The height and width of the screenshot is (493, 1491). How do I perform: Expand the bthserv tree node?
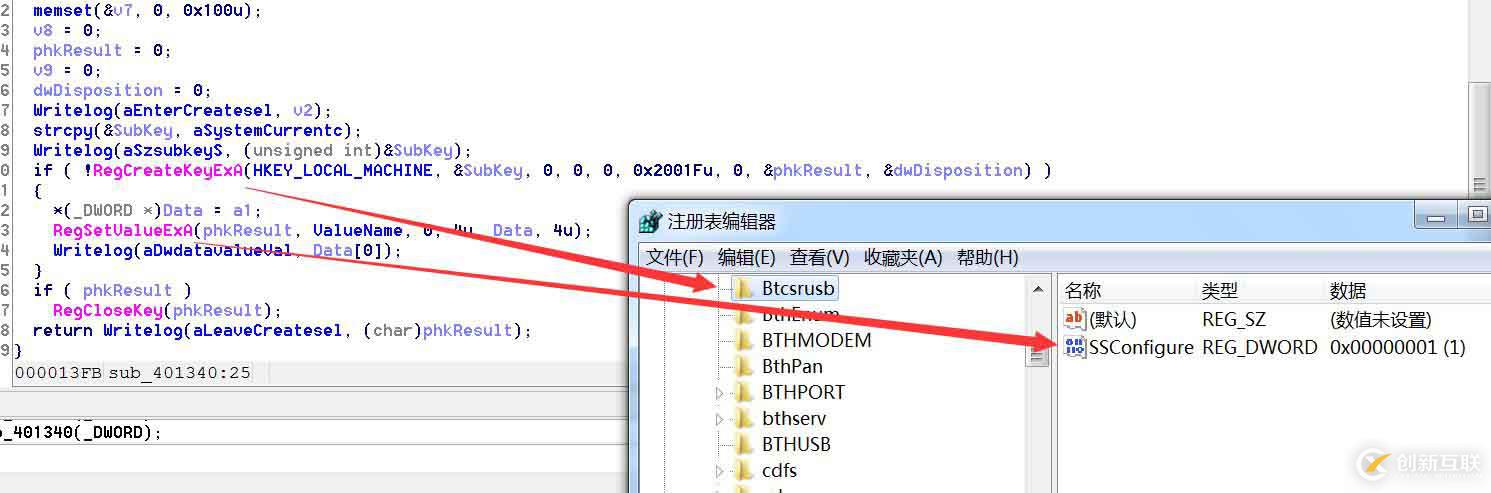[720, 419]
